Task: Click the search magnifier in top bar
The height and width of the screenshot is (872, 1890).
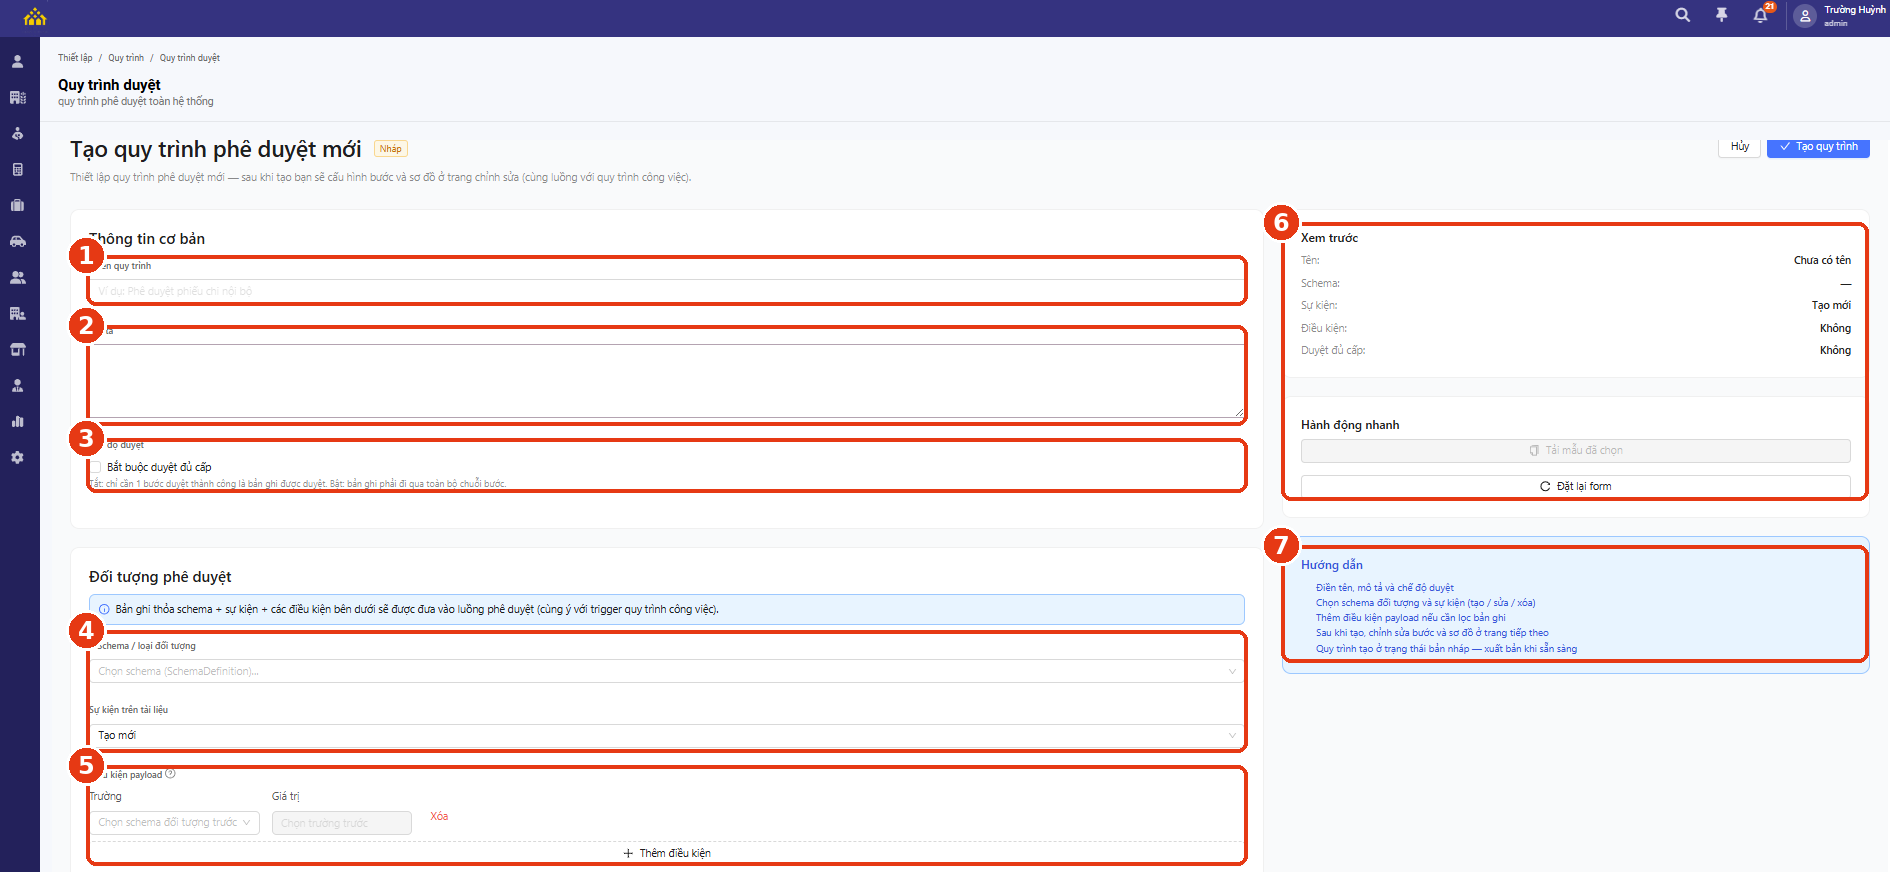Action: pos(1683,15)
